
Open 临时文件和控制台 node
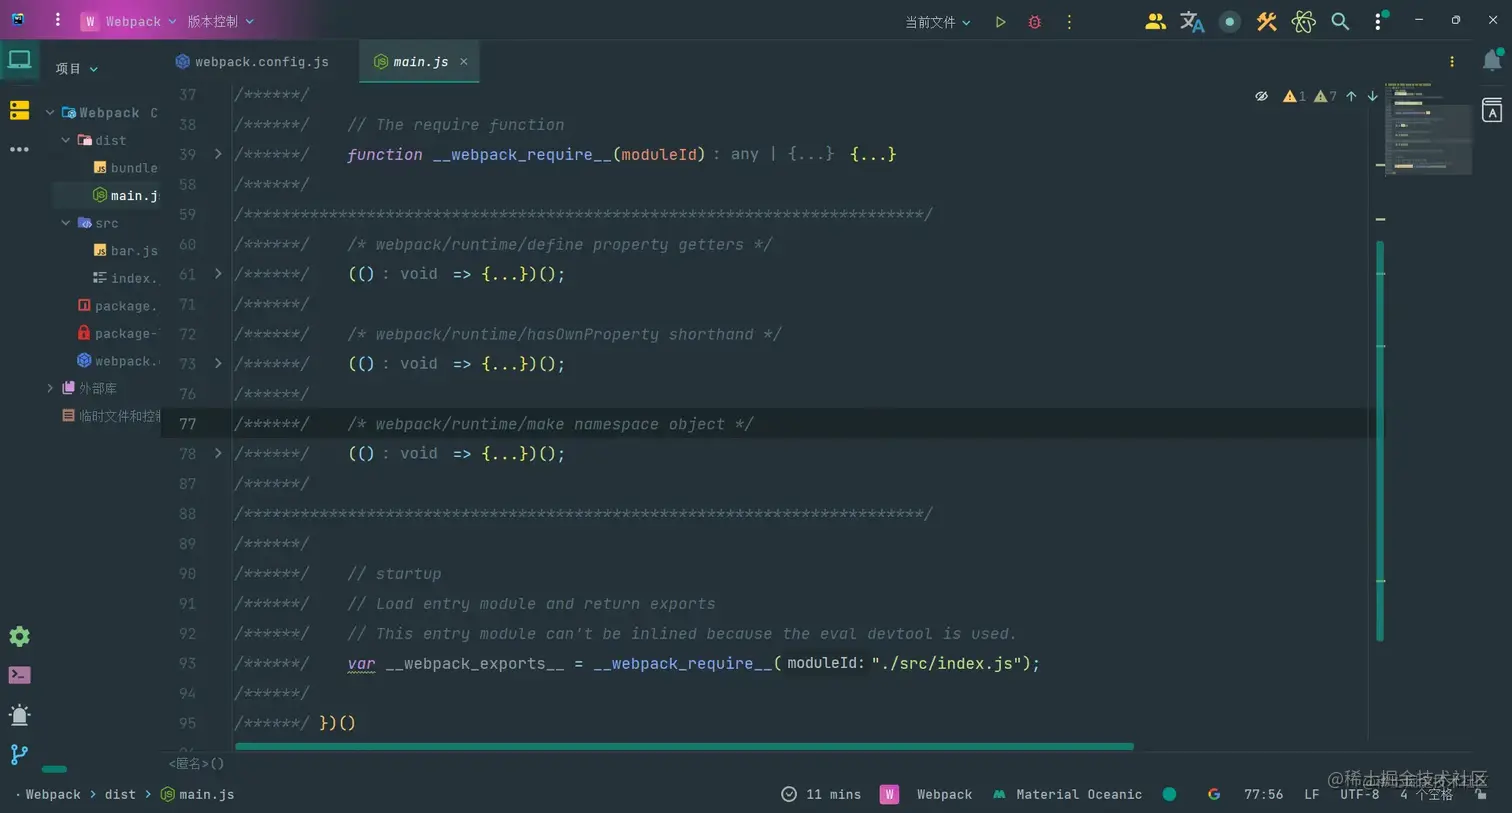coord(111,416)
